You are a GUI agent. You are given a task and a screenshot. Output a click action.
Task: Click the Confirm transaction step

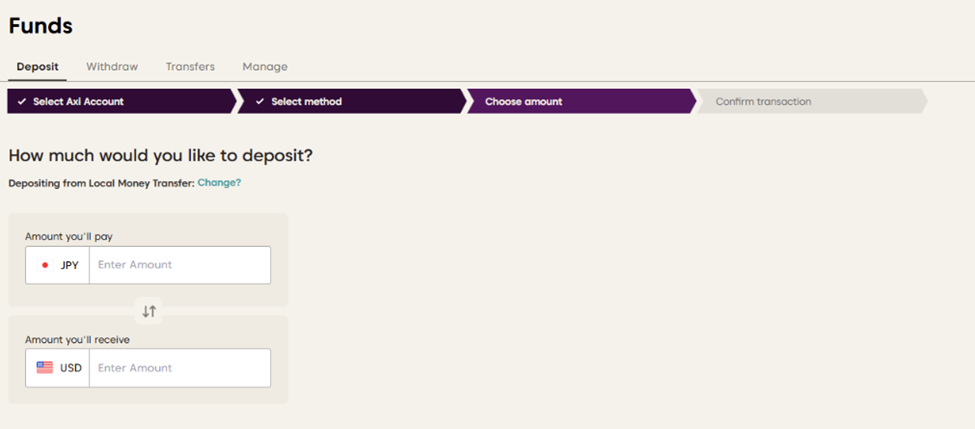click(x=763, y=102)
